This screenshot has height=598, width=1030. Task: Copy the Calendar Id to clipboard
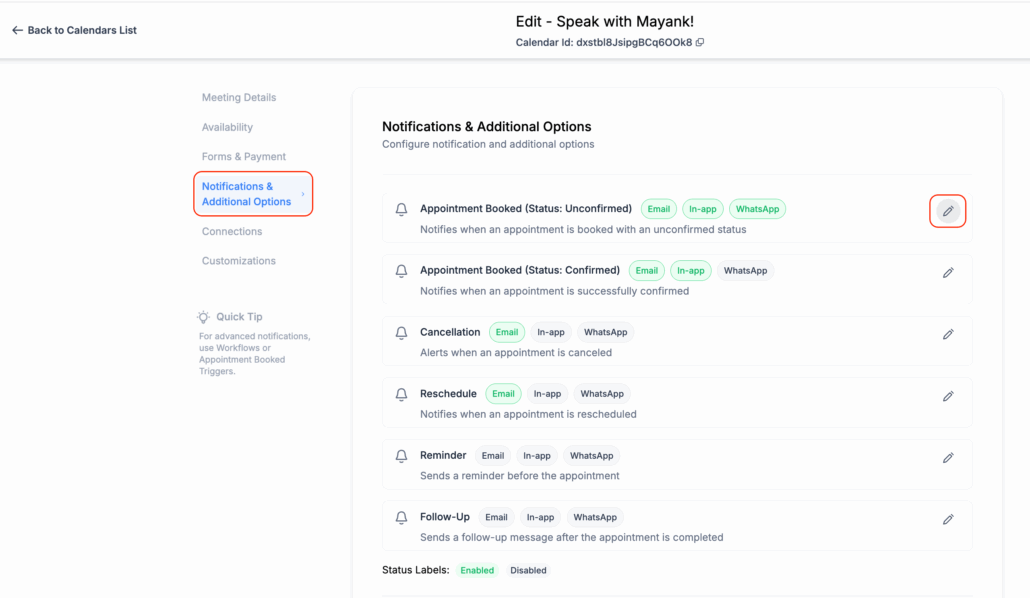point(700,43)
